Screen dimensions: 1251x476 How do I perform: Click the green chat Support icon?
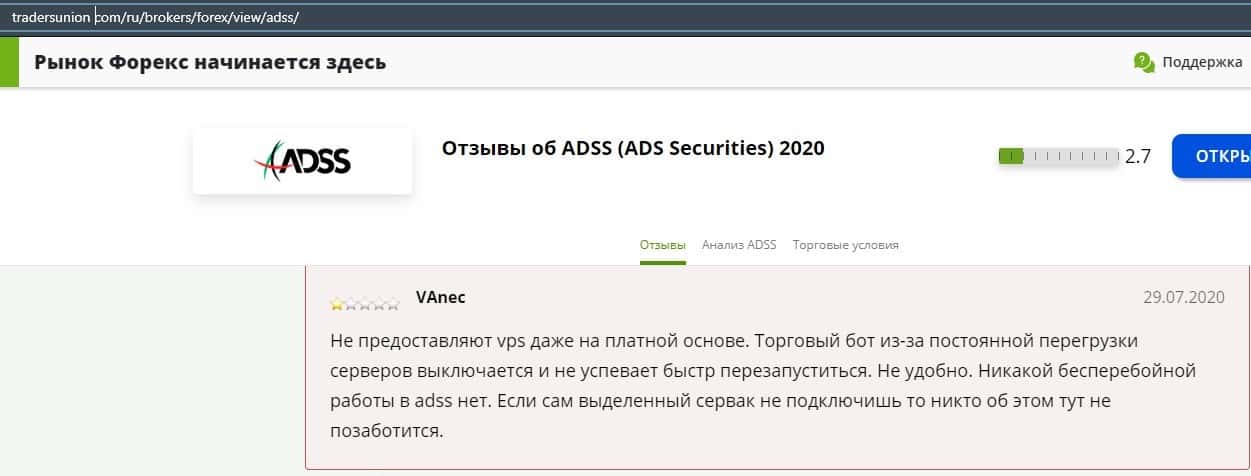[x=1144, y=62]
